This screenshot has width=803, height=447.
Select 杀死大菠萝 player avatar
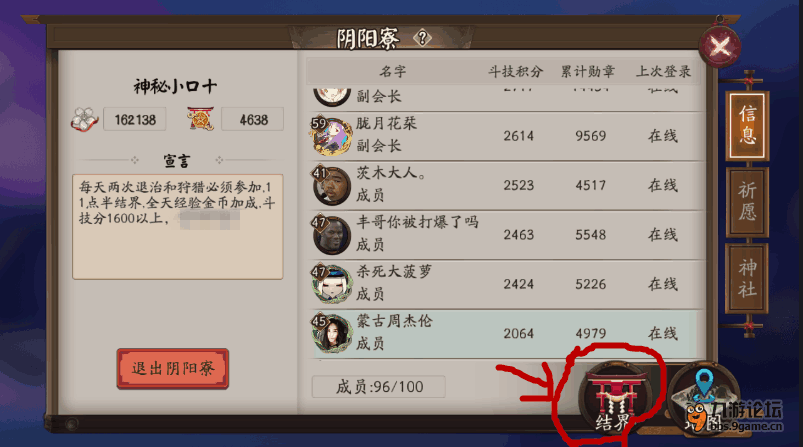[331, 284]
